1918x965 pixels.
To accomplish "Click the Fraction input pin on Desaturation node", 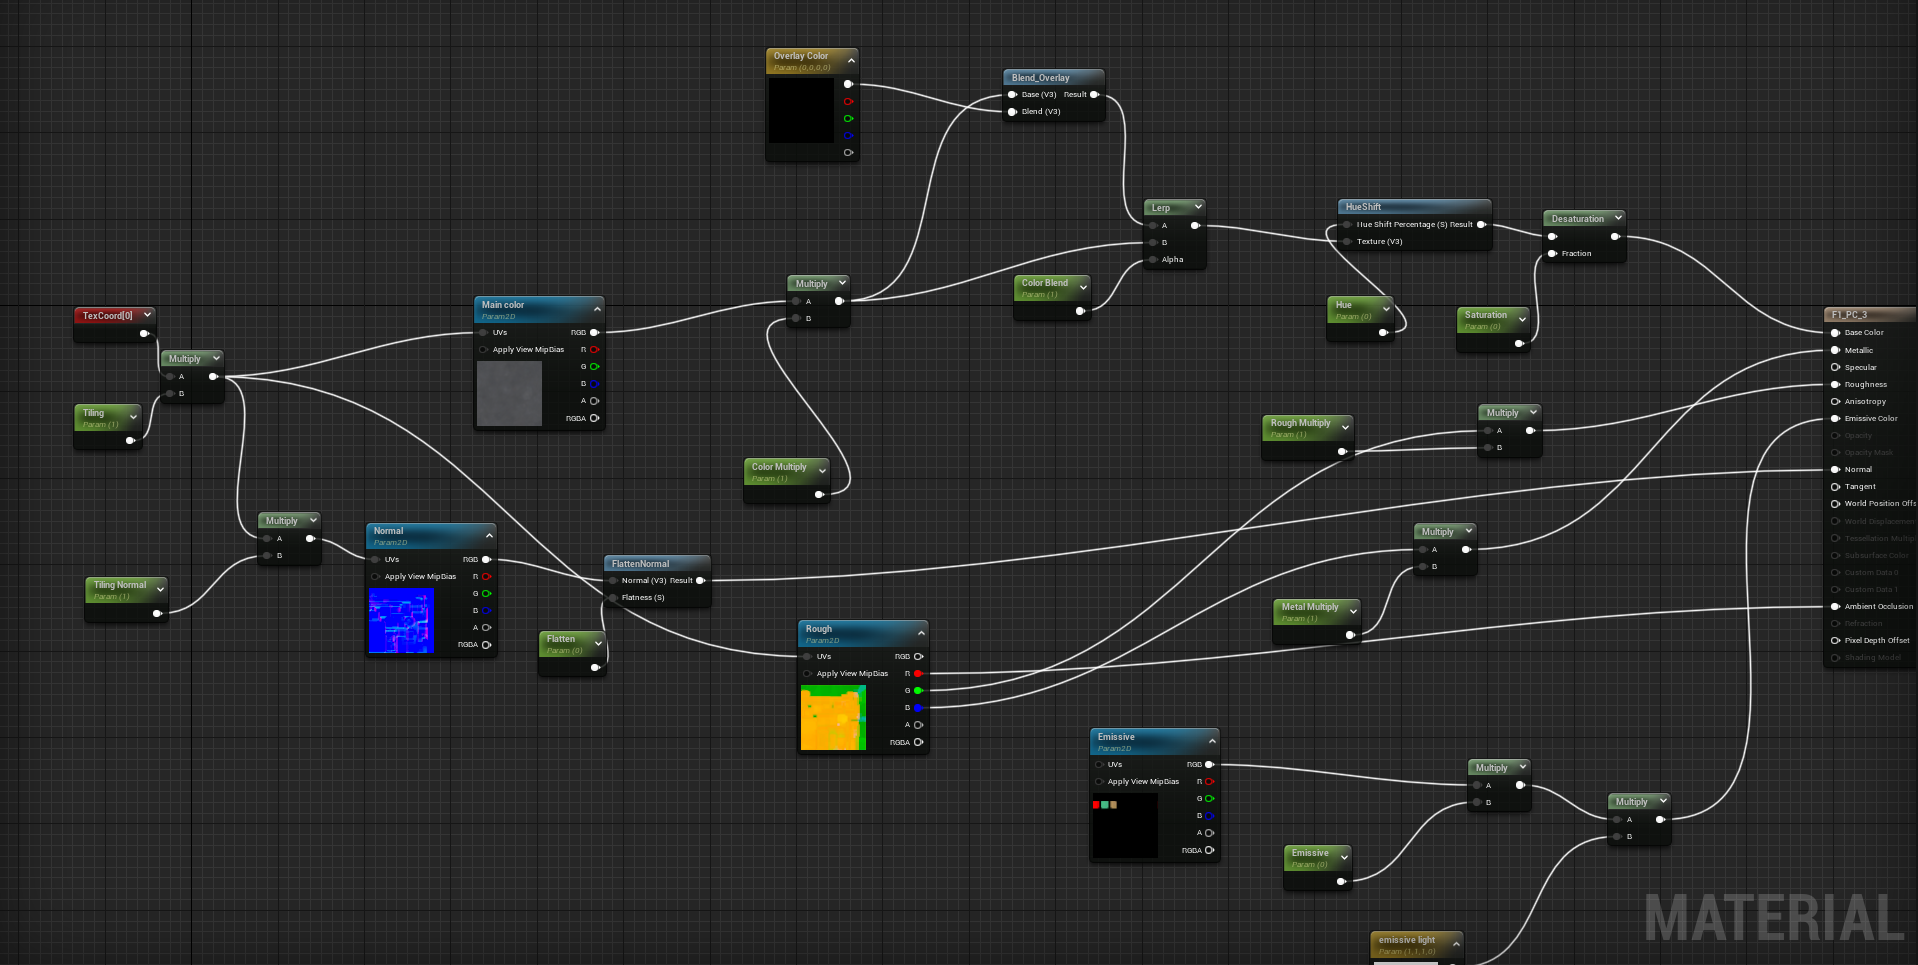I will coord(1554,253).
